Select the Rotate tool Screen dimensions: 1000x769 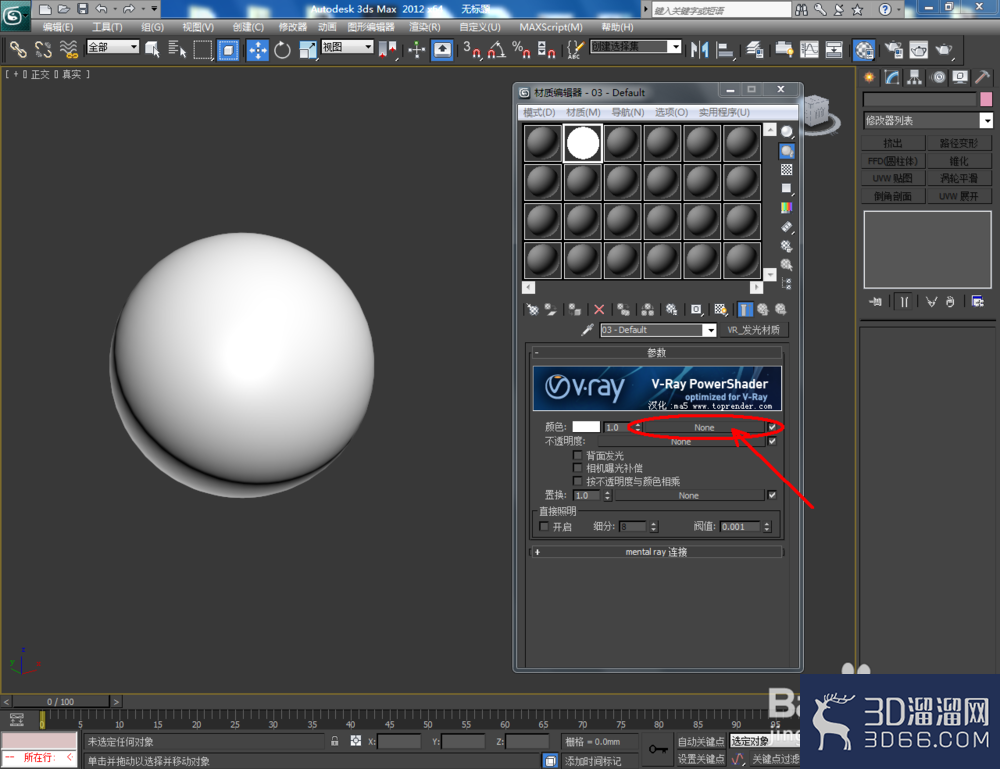(282, 50)
